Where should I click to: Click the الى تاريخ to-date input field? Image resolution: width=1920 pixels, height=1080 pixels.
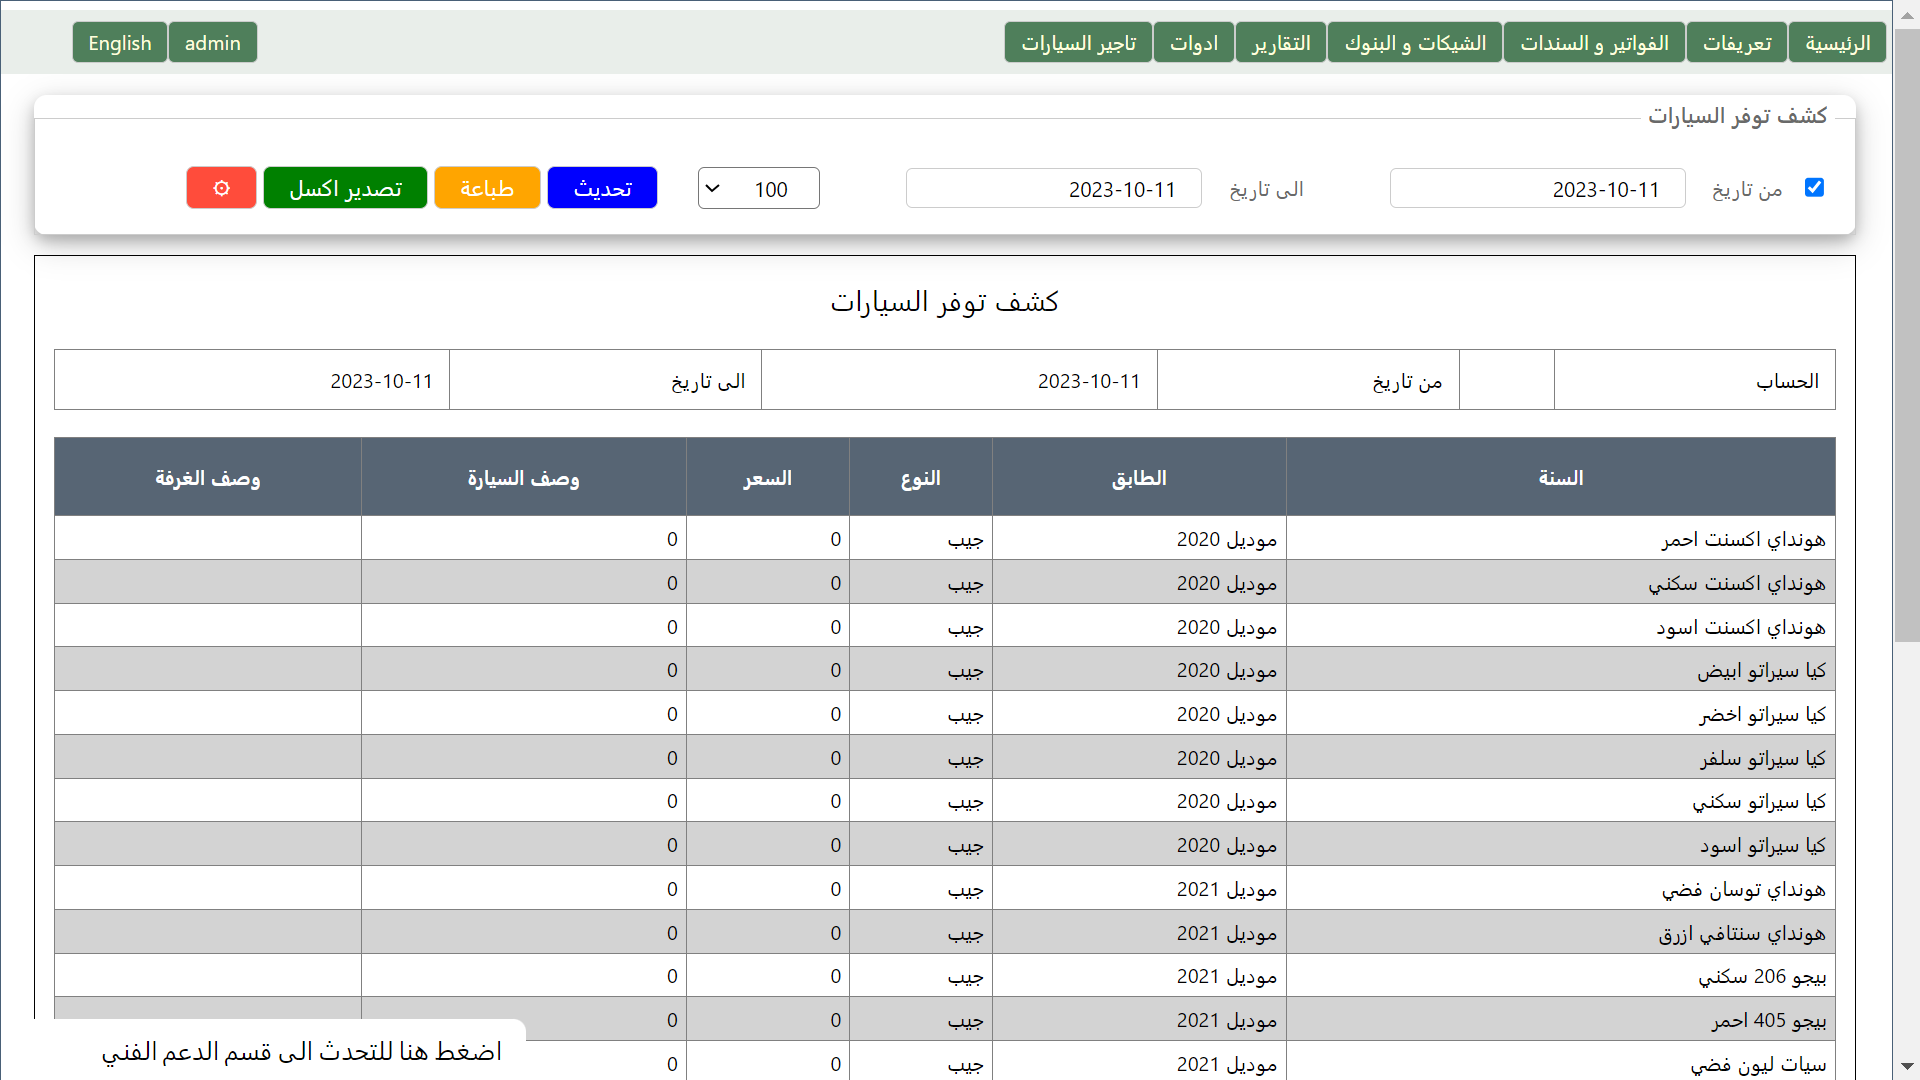tap(1053, 189)
